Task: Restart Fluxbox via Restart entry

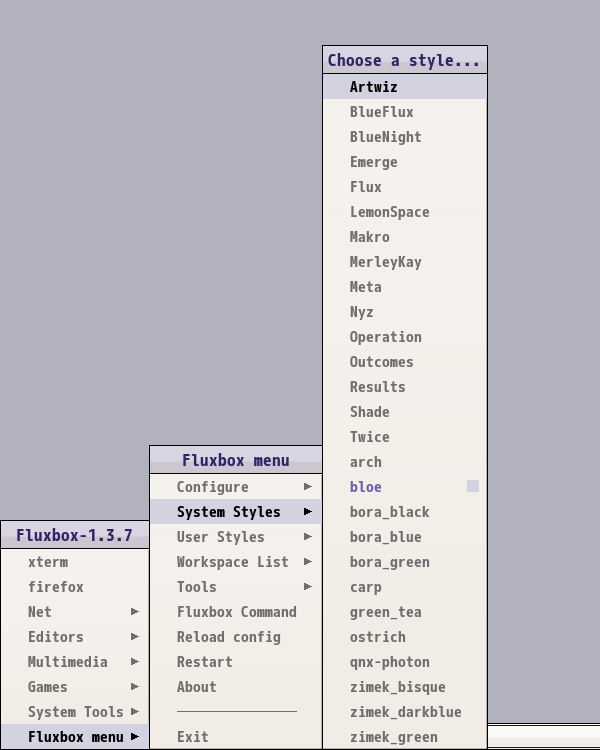Action: [x=235, y=662]
